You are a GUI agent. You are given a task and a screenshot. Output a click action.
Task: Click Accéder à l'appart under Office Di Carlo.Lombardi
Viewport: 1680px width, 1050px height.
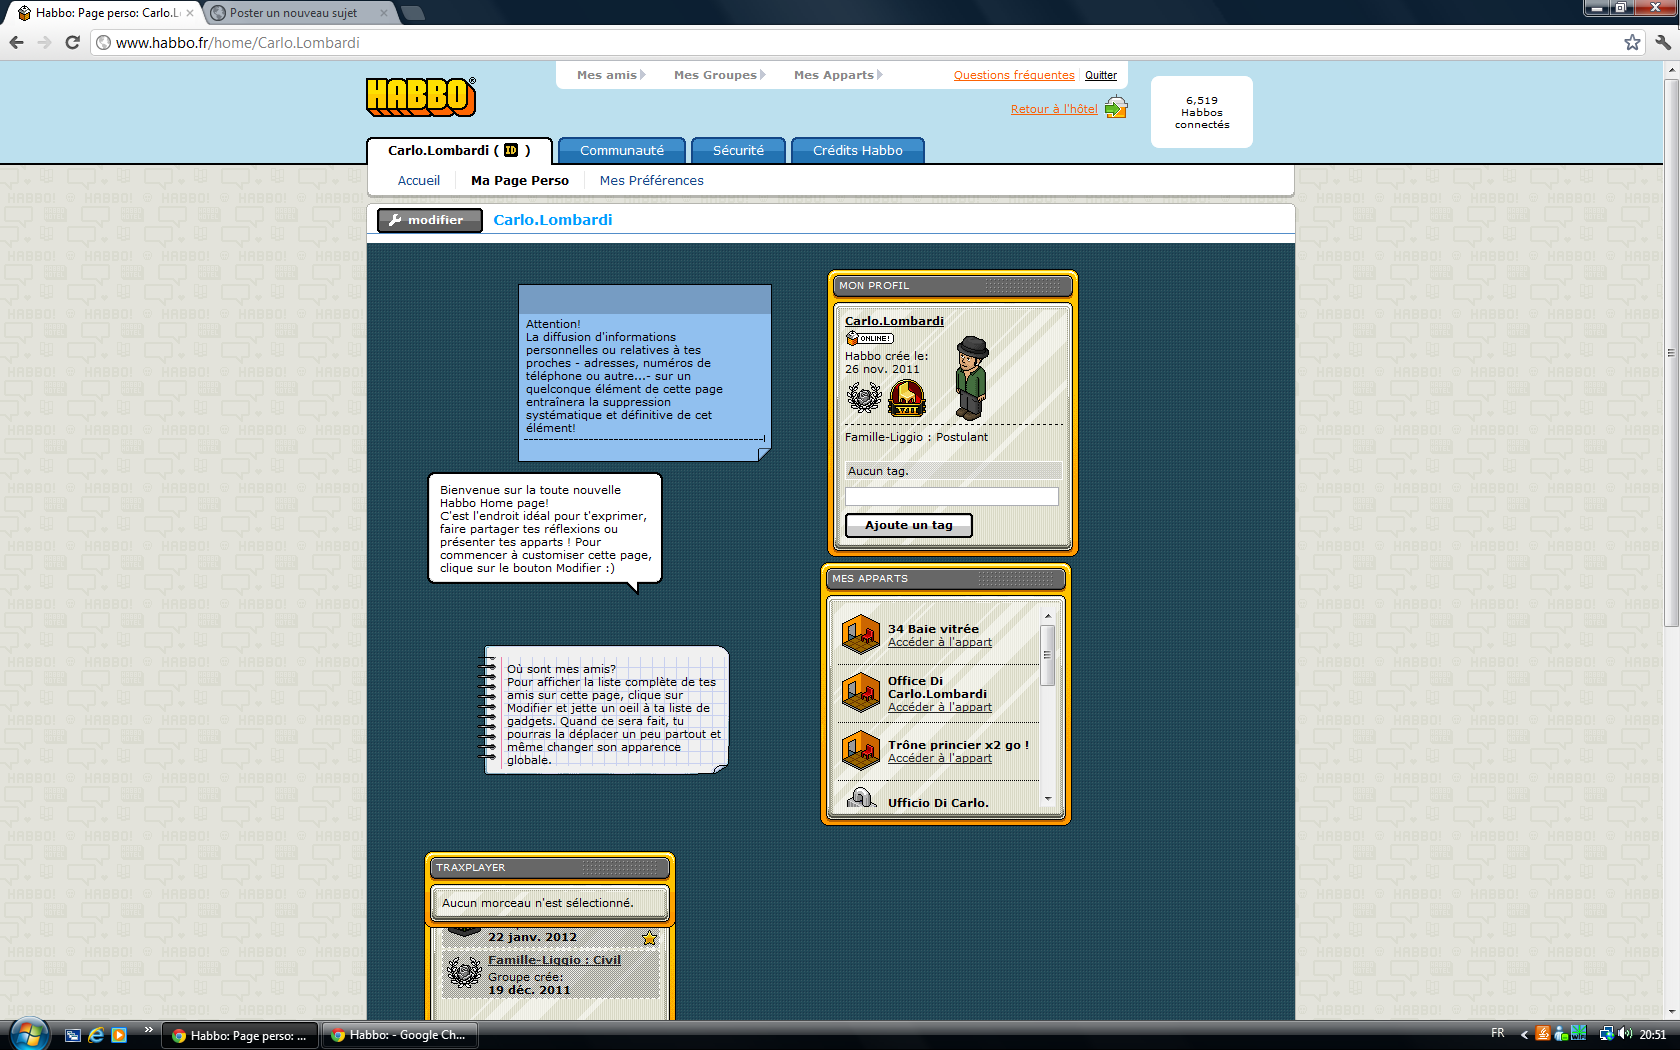pos(940,707)
